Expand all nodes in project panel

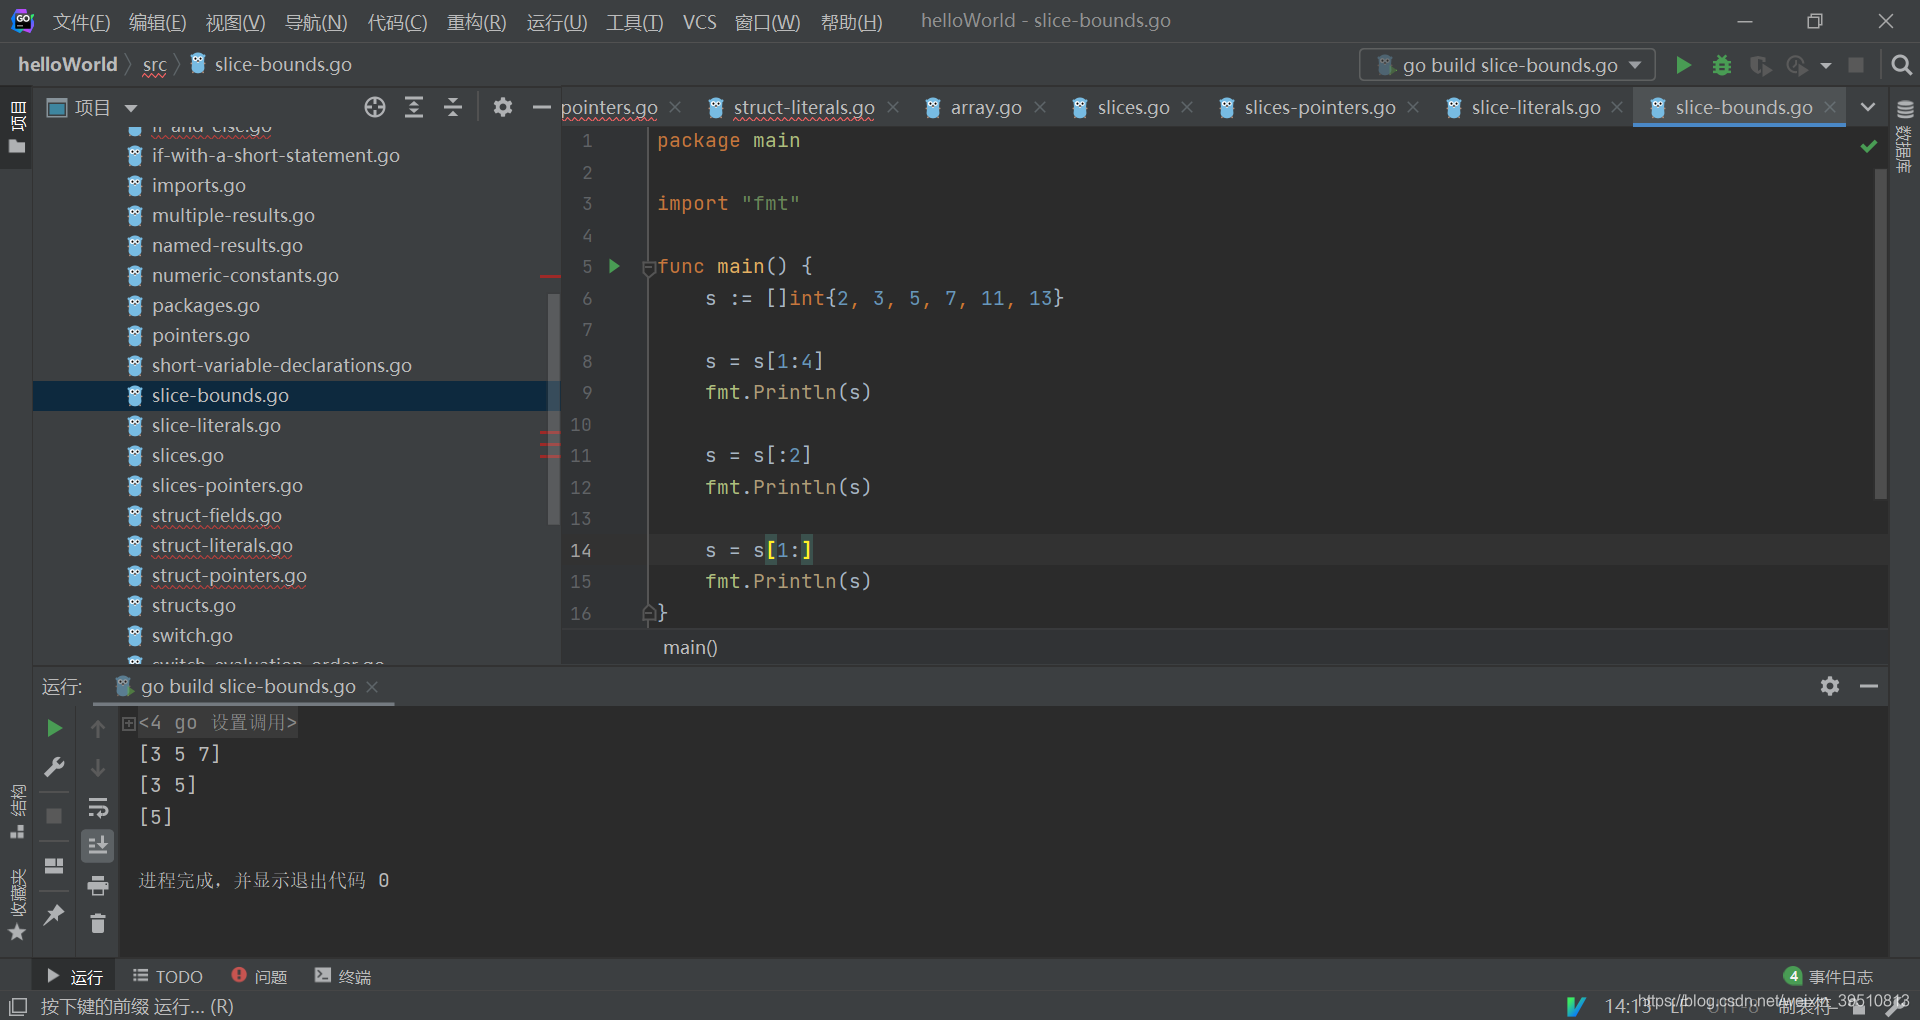pos(414,107)
